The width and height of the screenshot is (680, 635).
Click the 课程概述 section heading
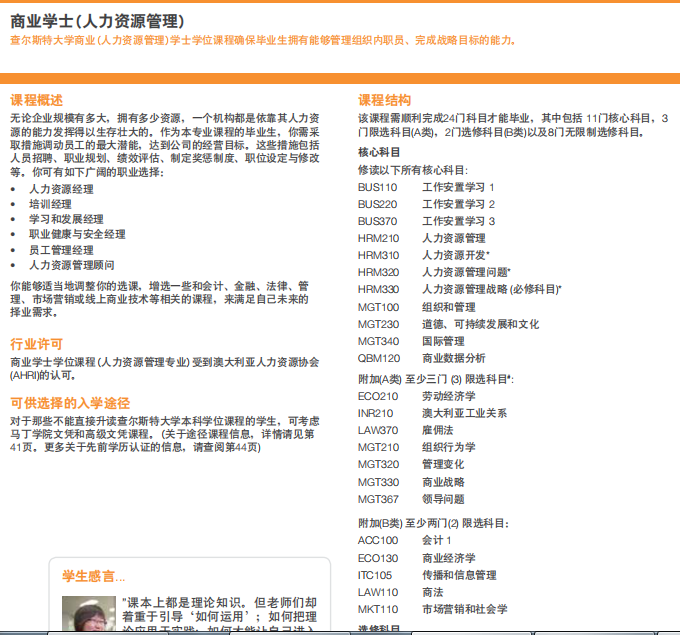click(x=36, y=100)
